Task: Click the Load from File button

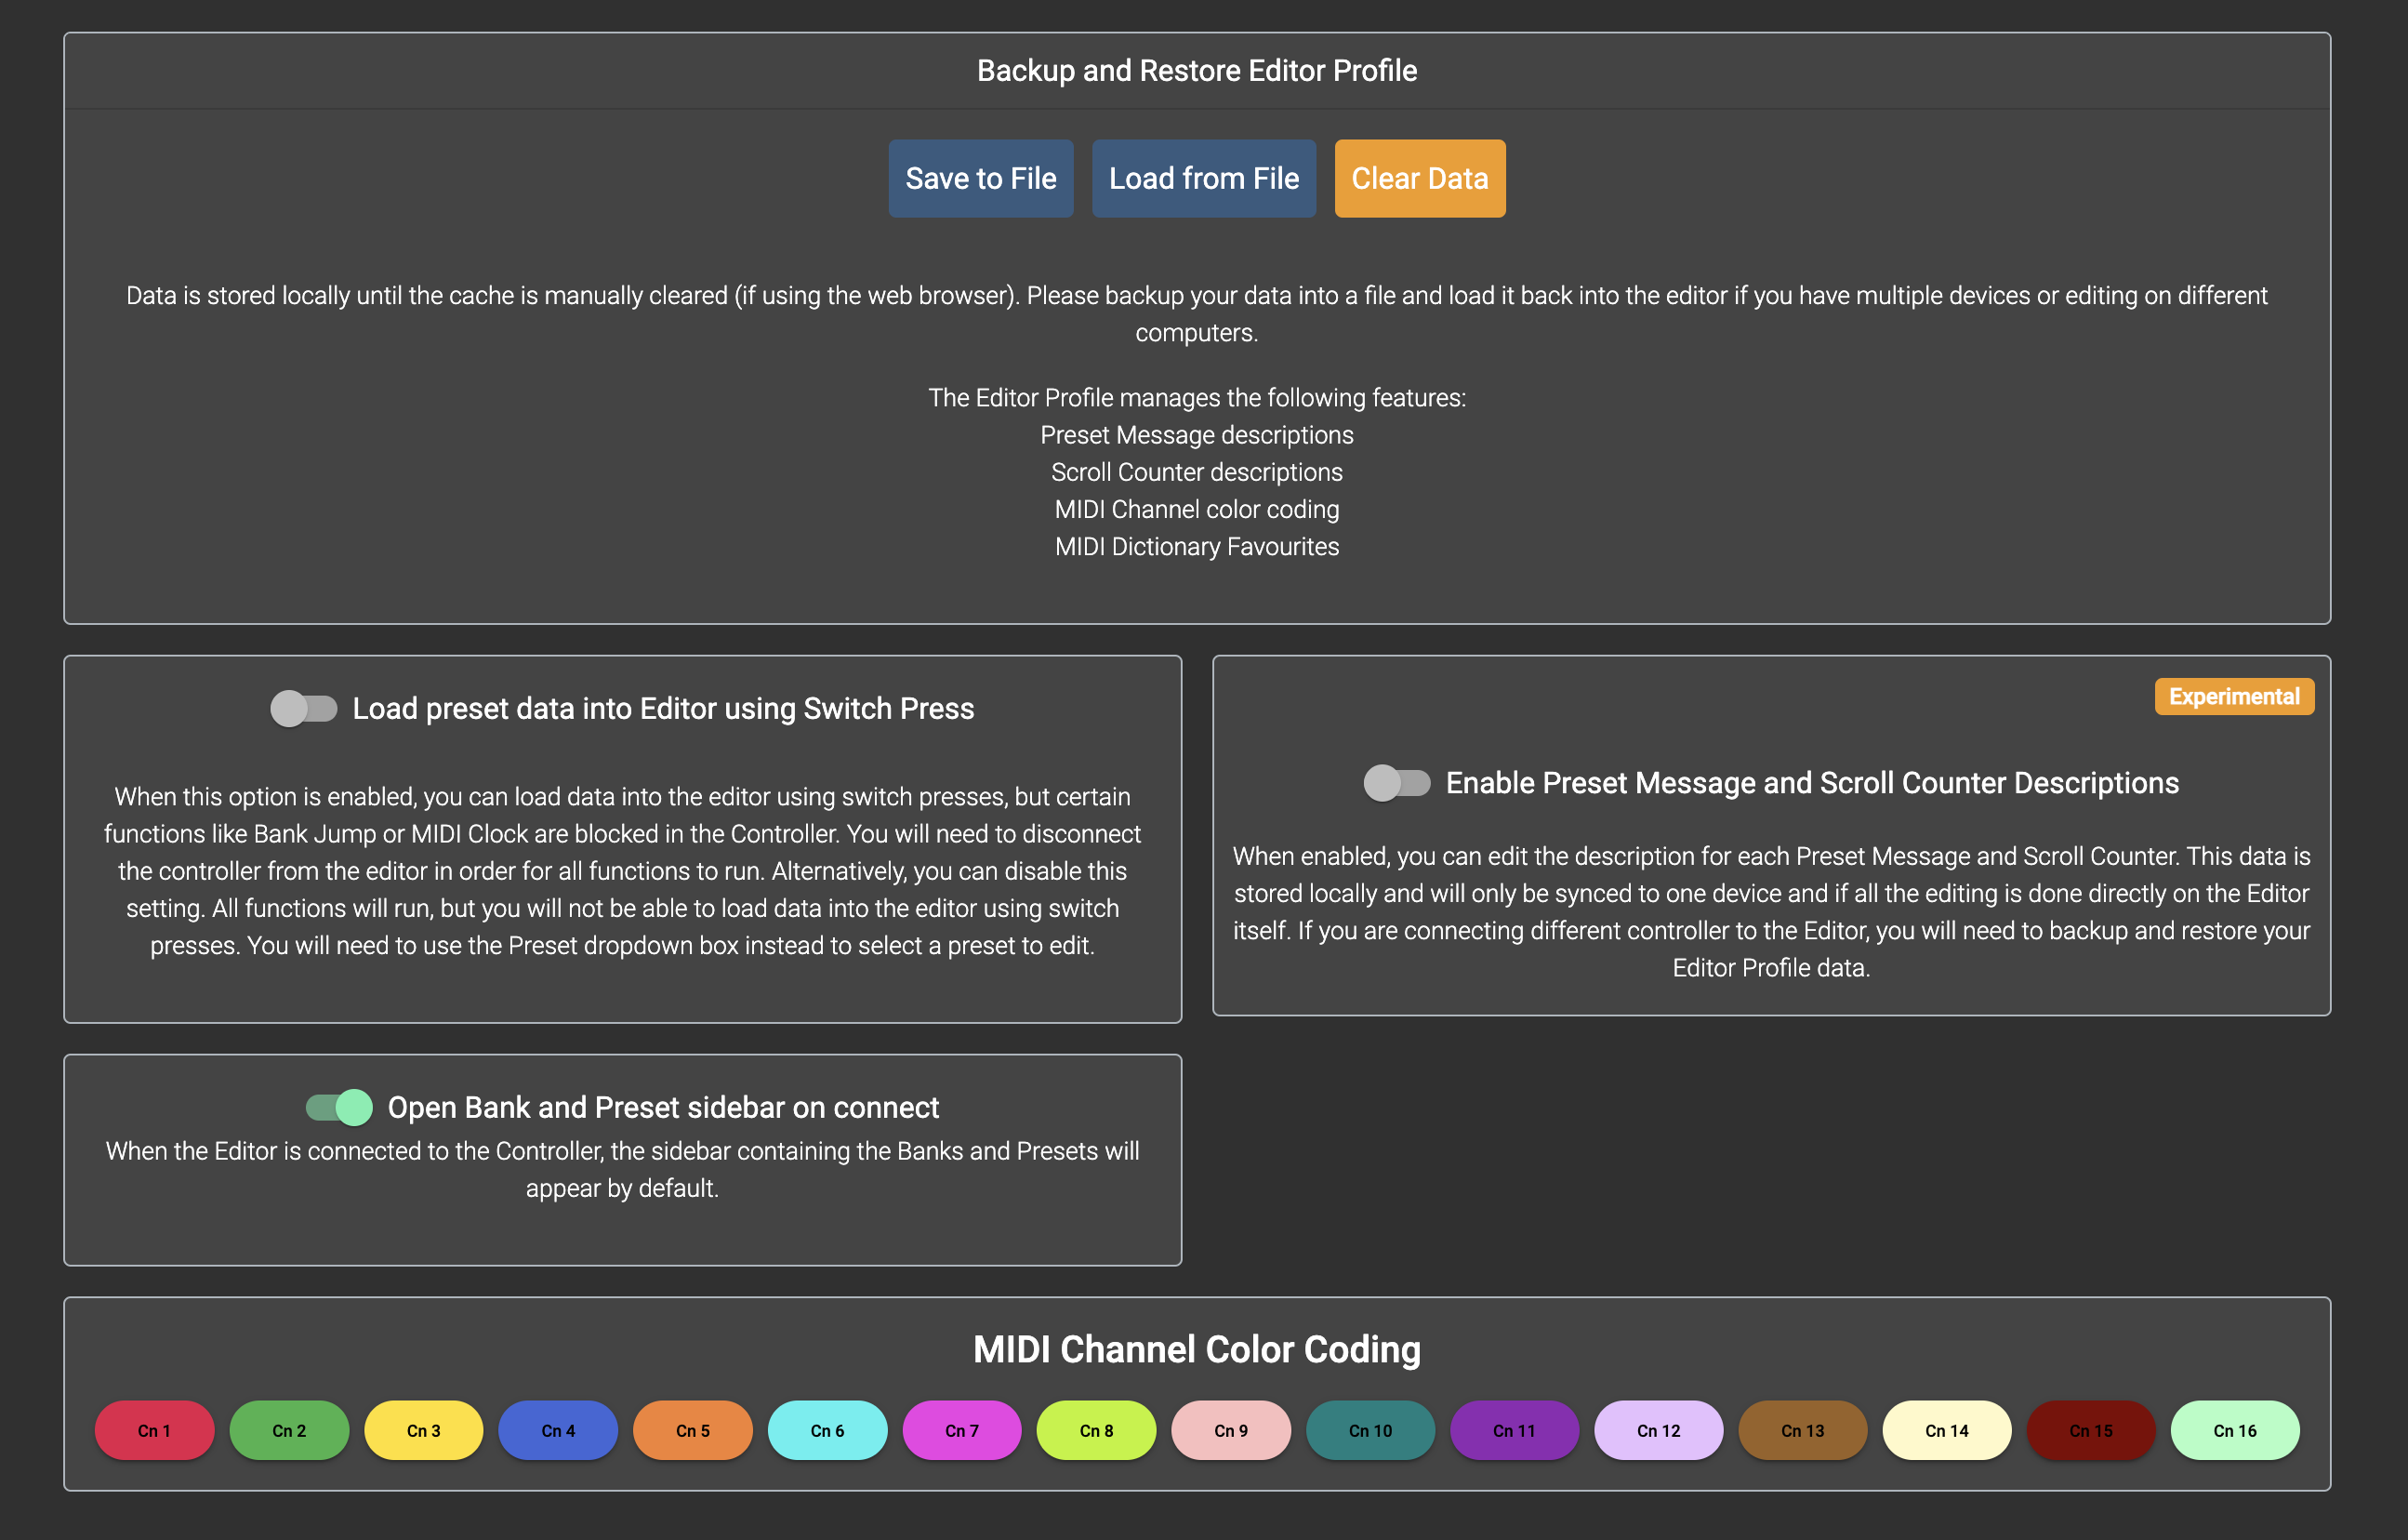Action: (1203, 178)
